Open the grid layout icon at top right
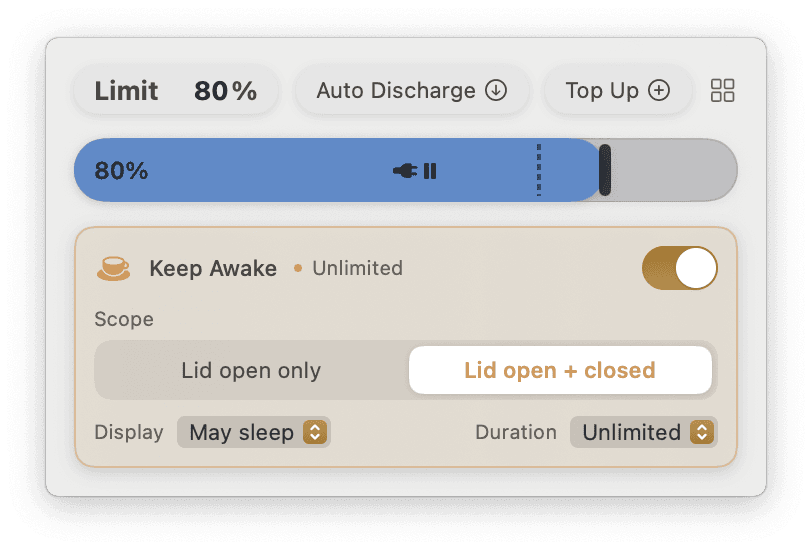The width and height of the screenshot is (812, 550). tap(722, 91)
